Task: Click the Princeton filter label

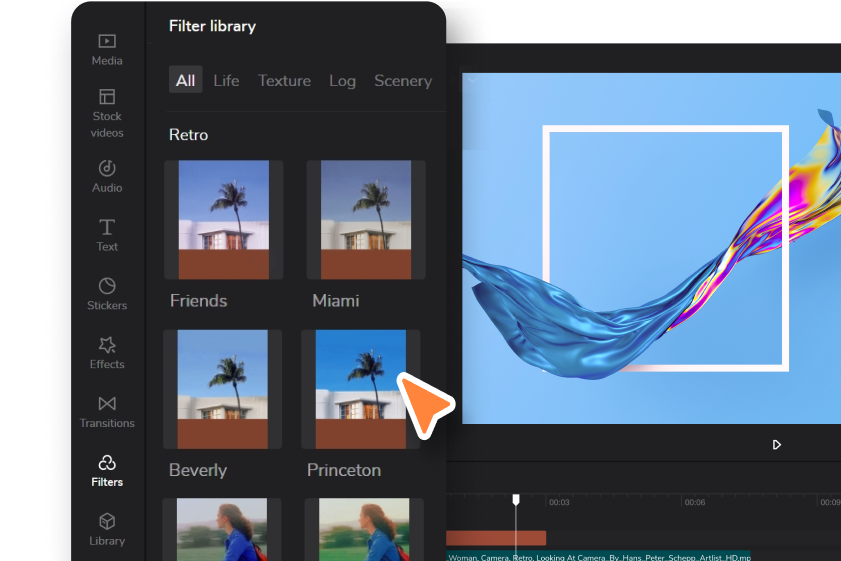Action: 344,470
